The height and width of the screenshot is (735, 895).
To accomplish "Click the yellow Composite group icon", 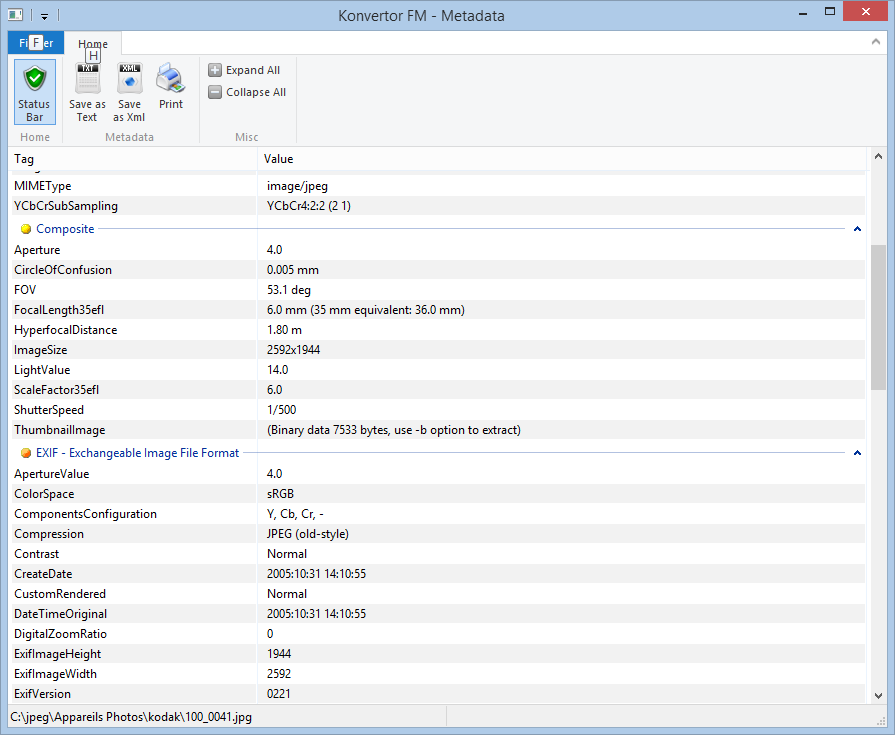I will (x=26, y=229).
